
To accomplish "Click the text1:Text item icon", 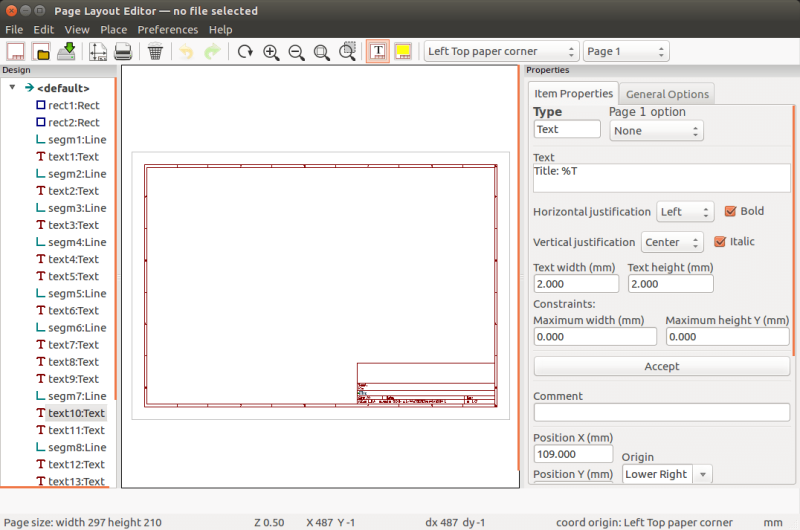I will tap(41, 157).
